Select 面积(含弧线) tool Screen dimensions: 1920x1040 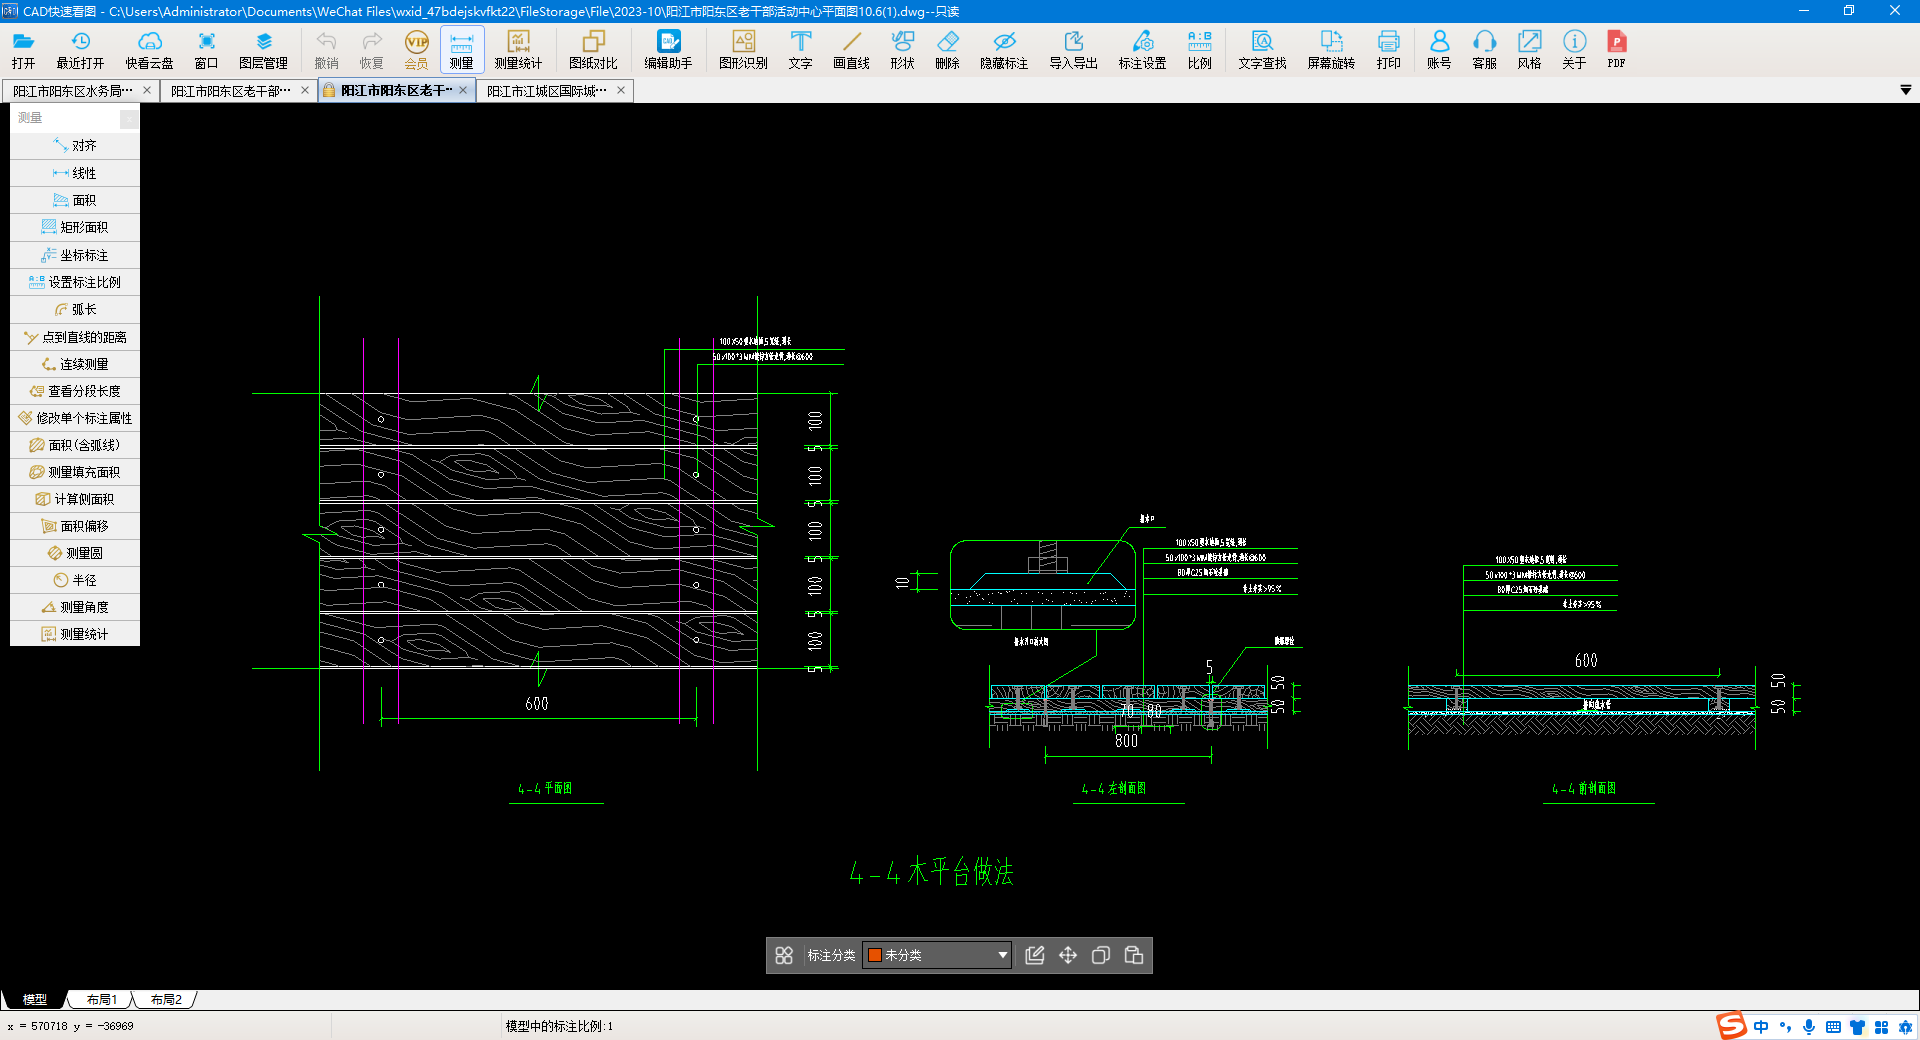75,445
